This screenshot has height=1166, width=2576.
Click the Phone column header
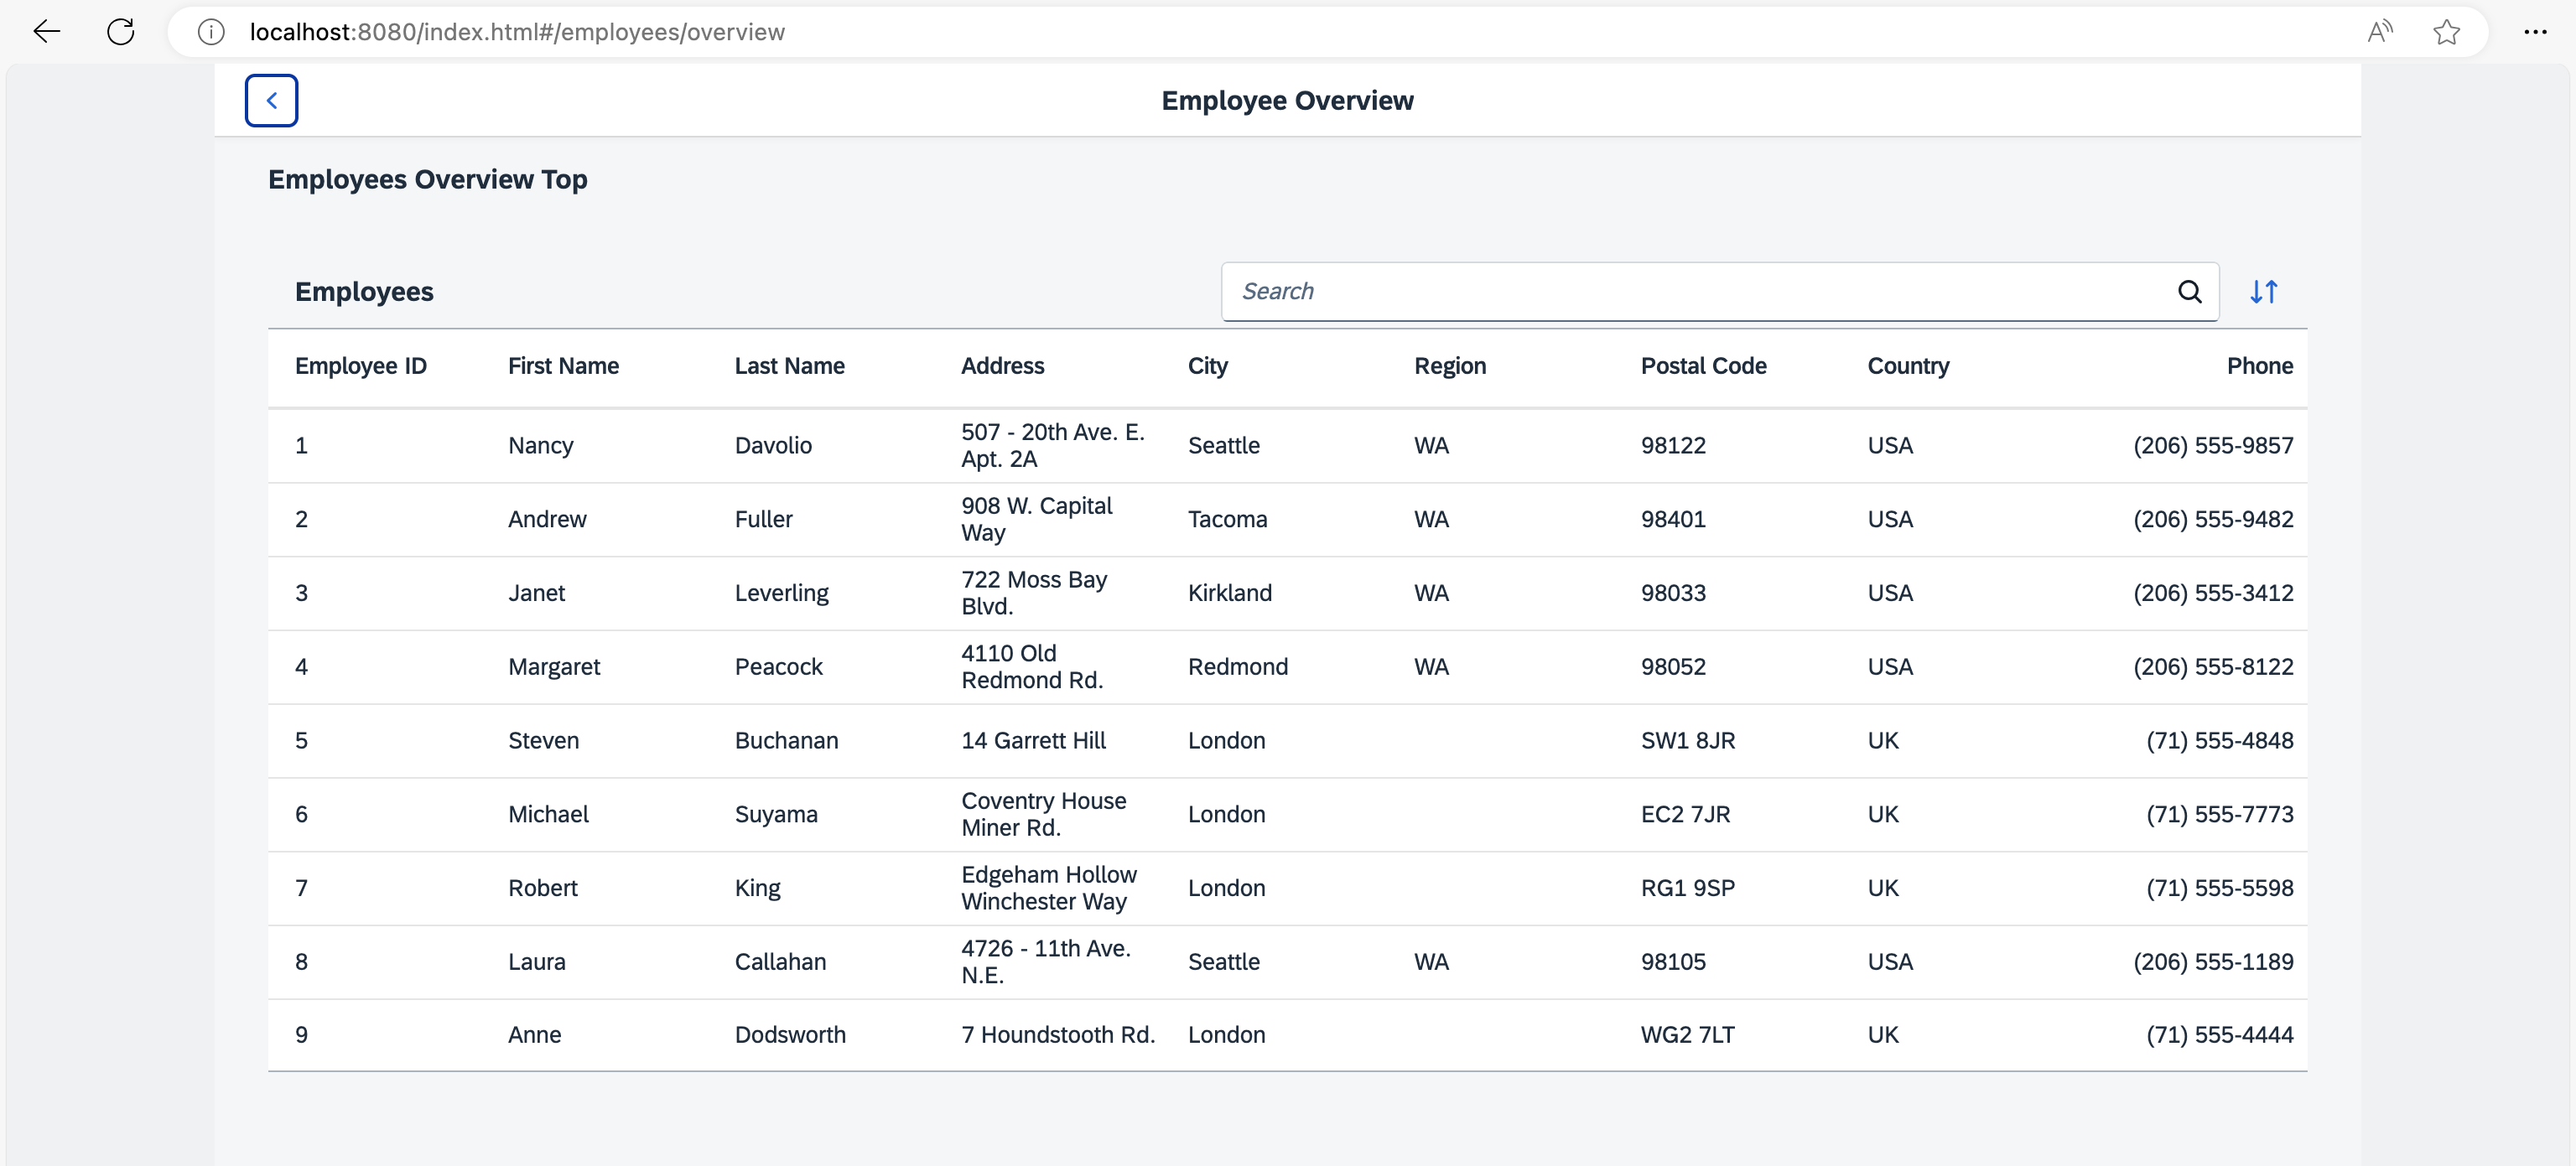point(2259,366)
